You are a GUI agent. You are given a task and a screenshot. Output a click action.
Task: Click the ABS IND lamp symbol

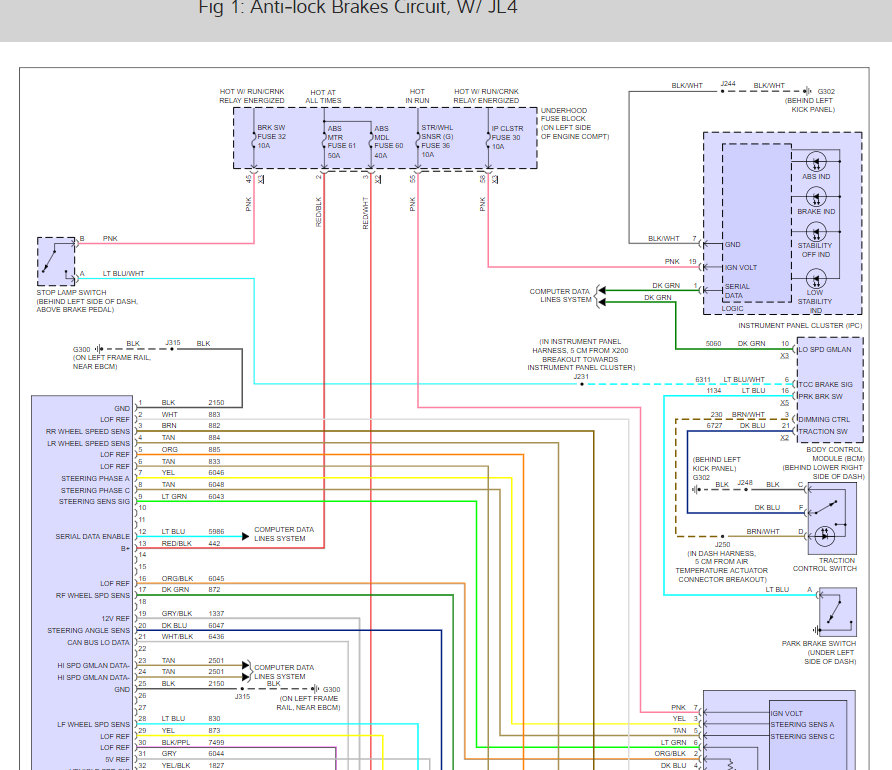click(x=816, y=162)
